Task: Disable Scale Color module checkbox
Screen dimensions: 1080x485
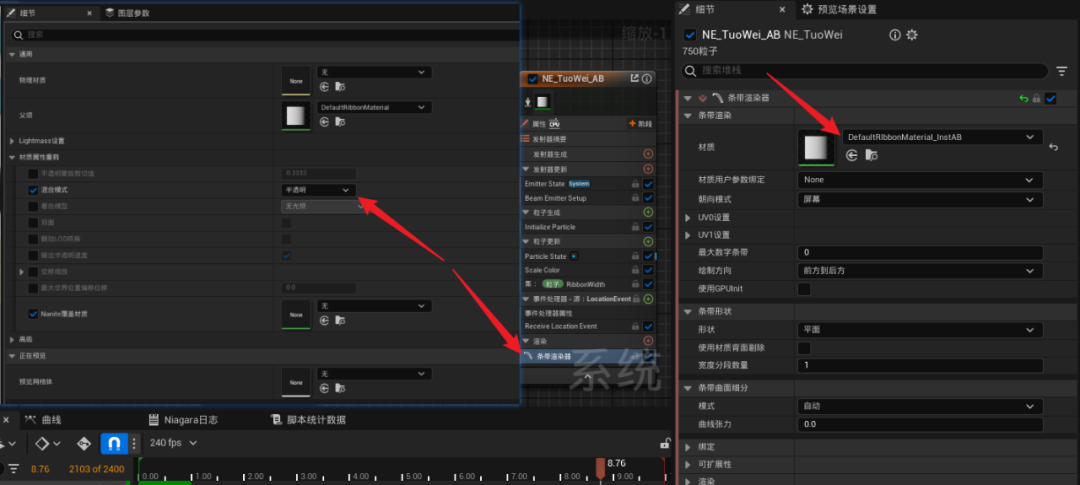Action: (647, 270)
